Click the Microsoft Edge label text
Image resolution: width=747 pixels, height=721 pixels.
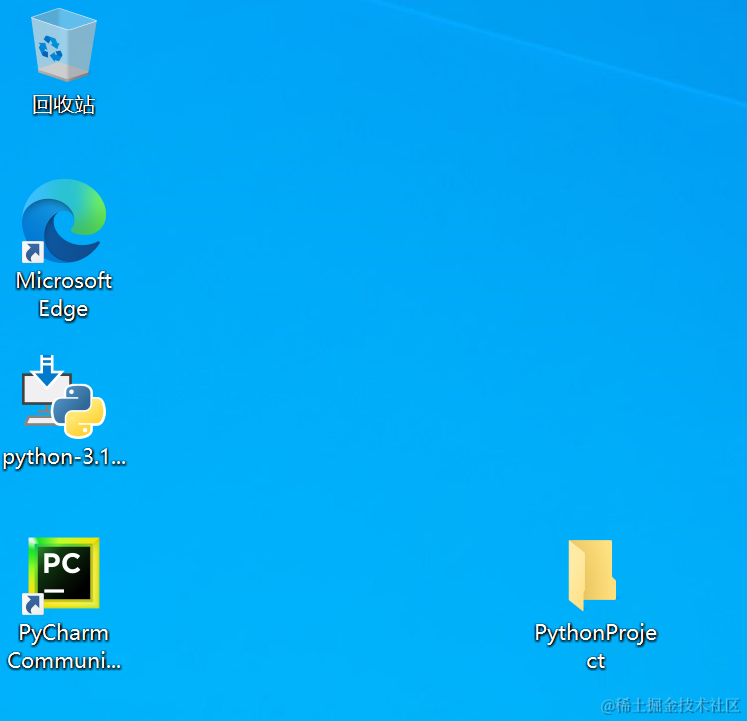pyautogui.click(x=64, y=295)
